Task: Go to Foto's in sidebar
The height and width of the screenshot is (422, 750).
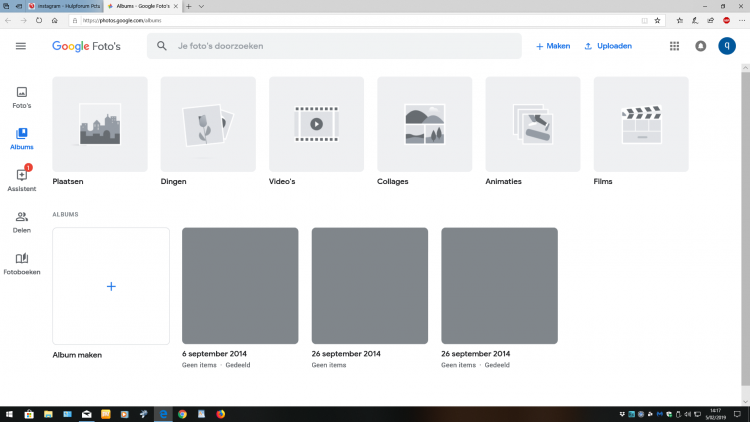Action: (x=21, y=97)
